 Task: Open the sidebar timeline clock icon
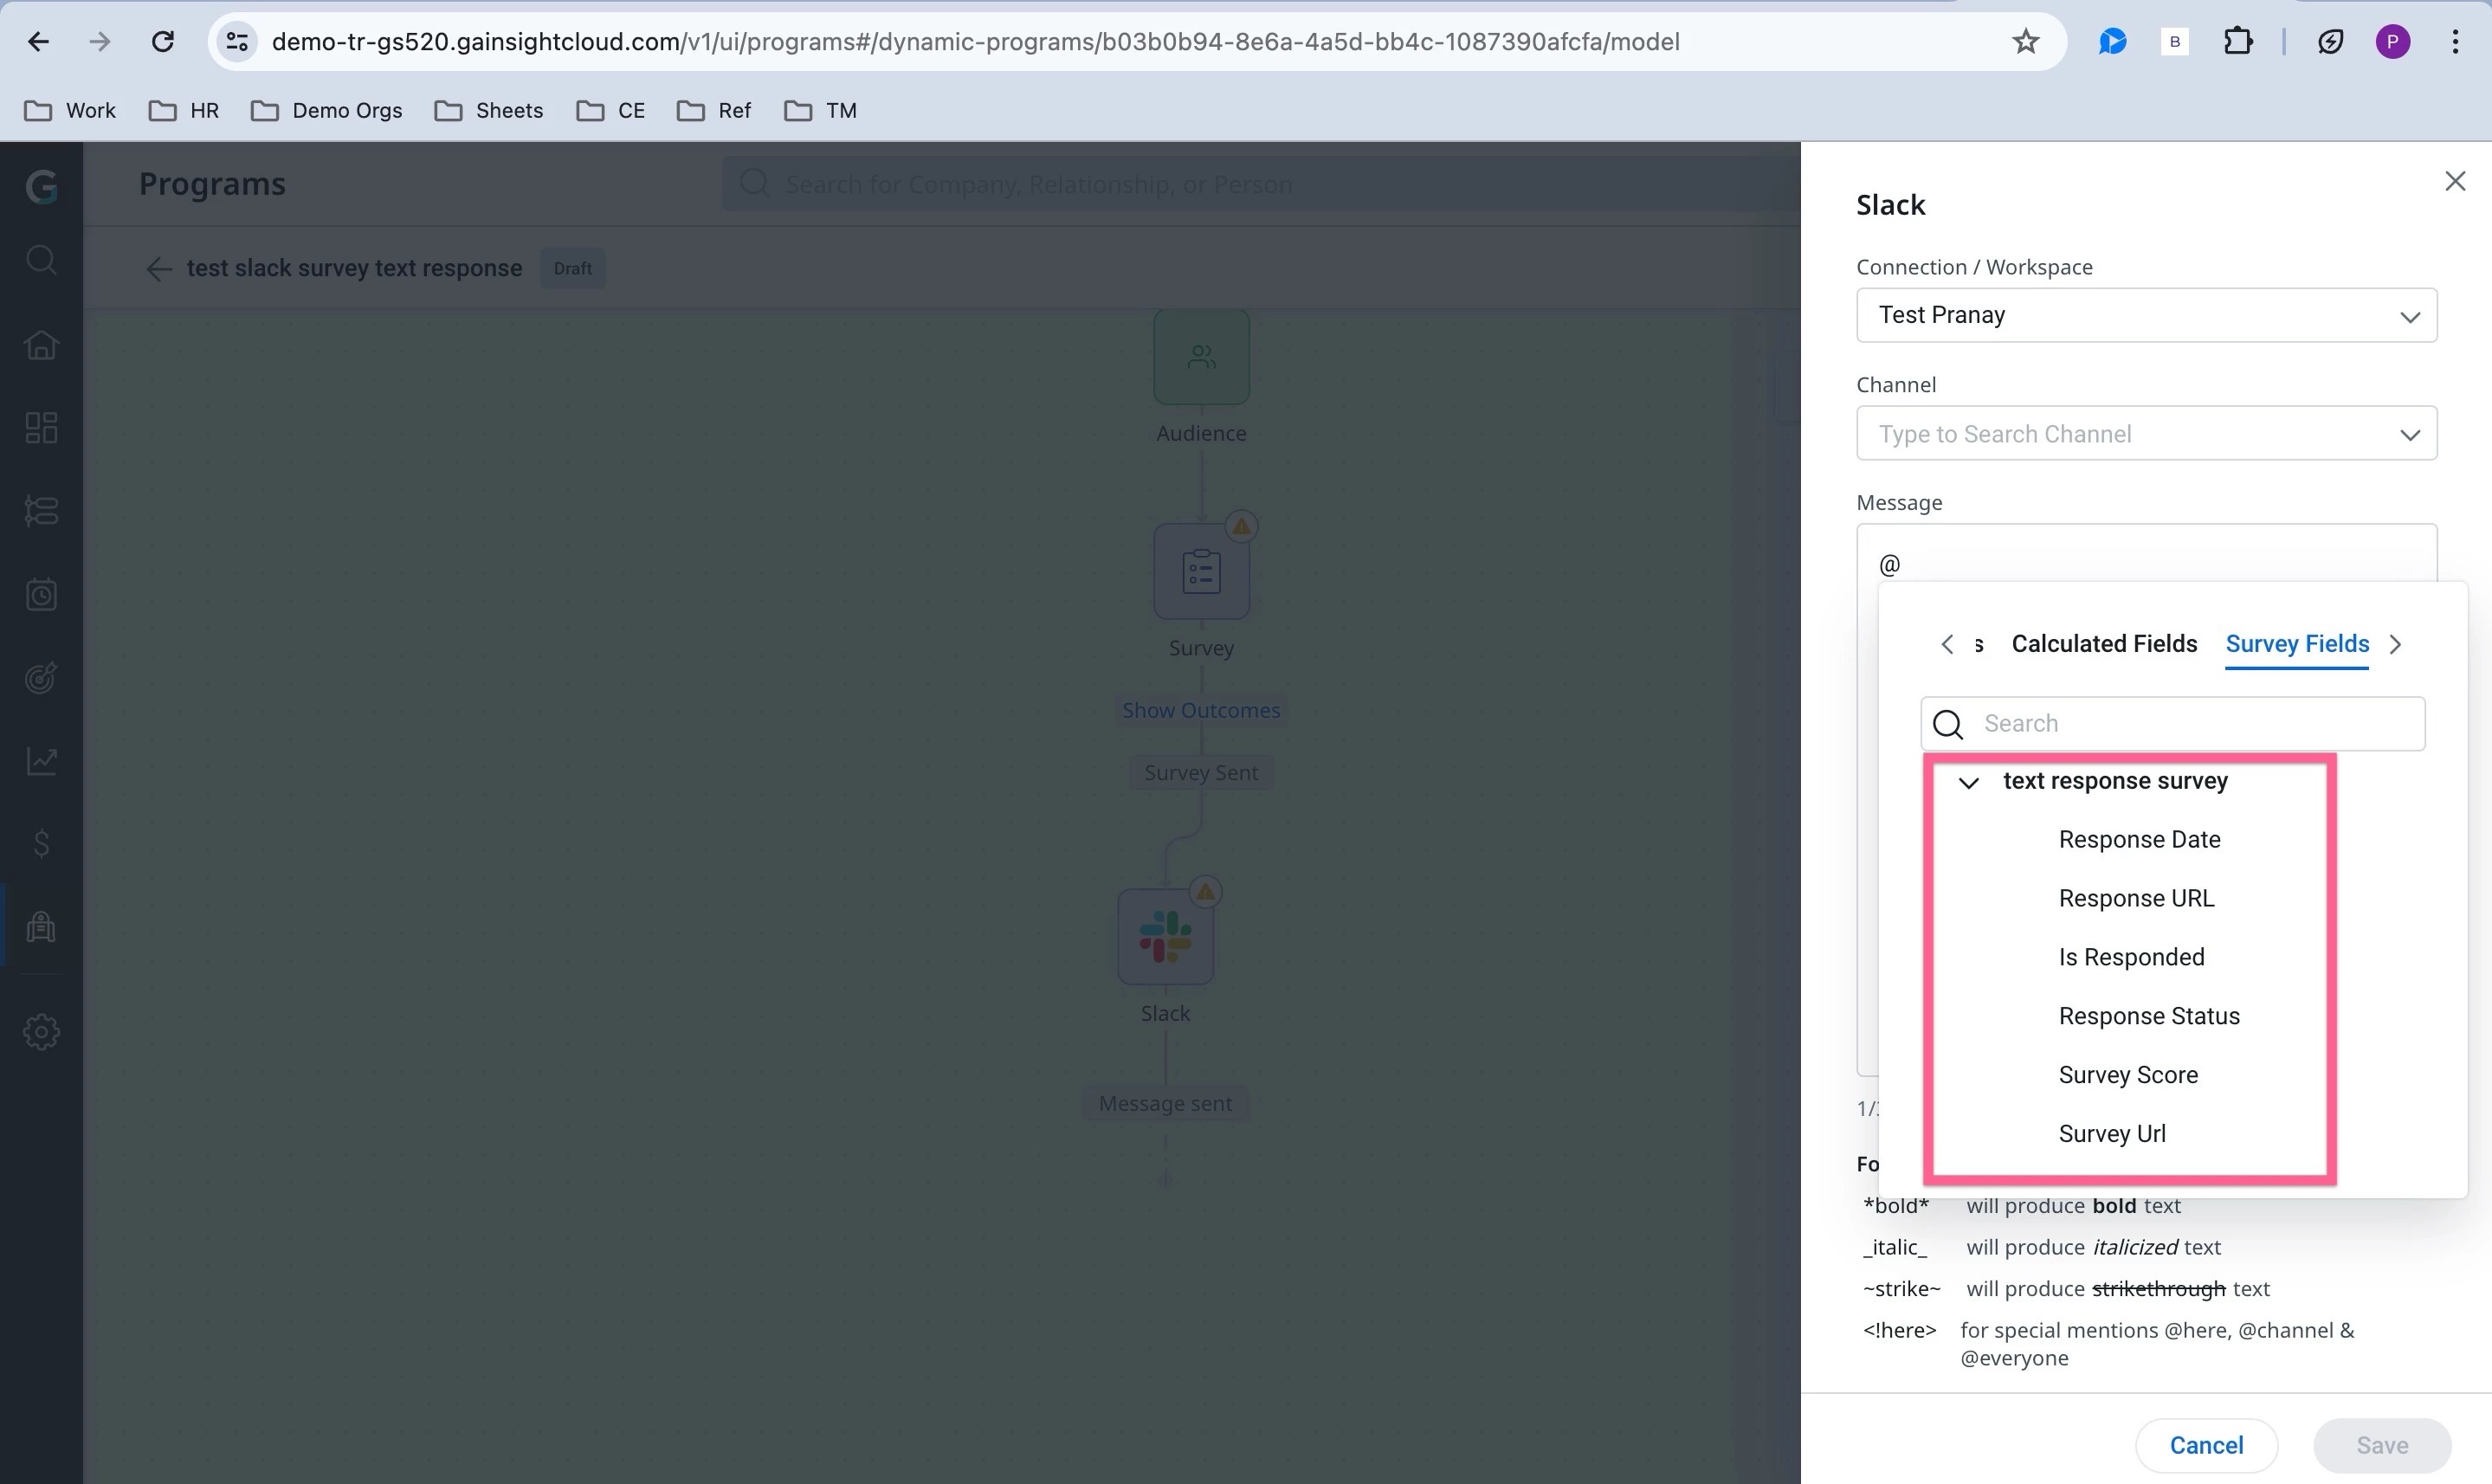pyautogui.click(x=41, y=595)
